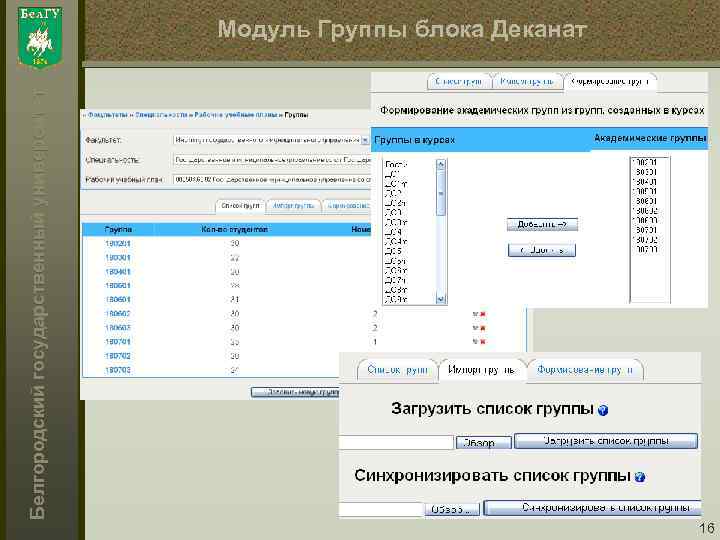Open Специальности breadcrumb link
This screenshot has width=720, height=540.
point(162,115)
